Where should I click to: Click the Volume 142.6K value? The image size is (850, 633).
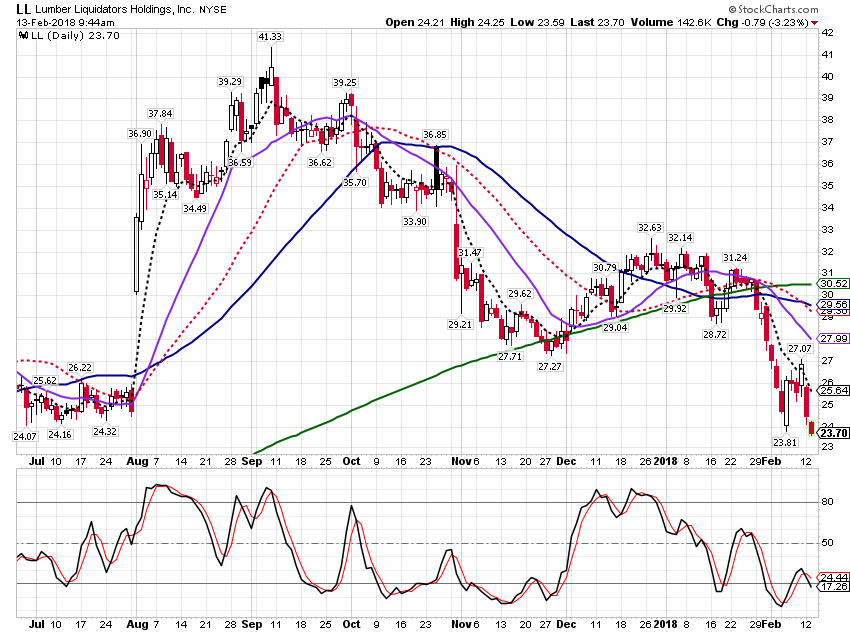(x=671, y=22)
